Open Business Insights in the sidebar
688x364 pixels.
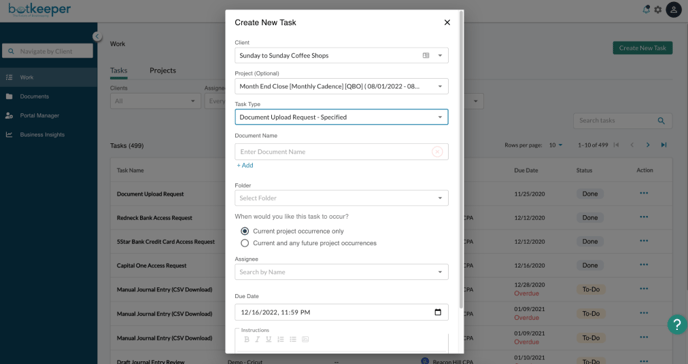48,135
